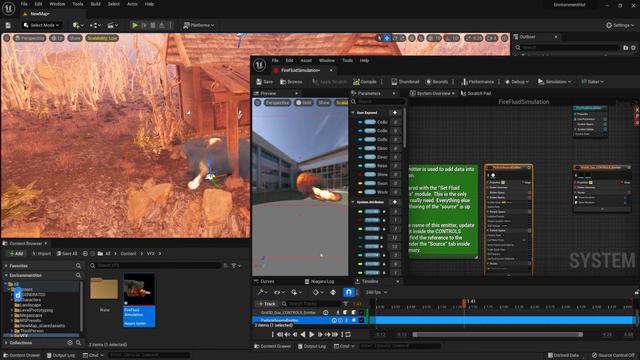Click Save All in Content Browser
640x360 pixels.
pyautogui.click(x=67, y=253)
